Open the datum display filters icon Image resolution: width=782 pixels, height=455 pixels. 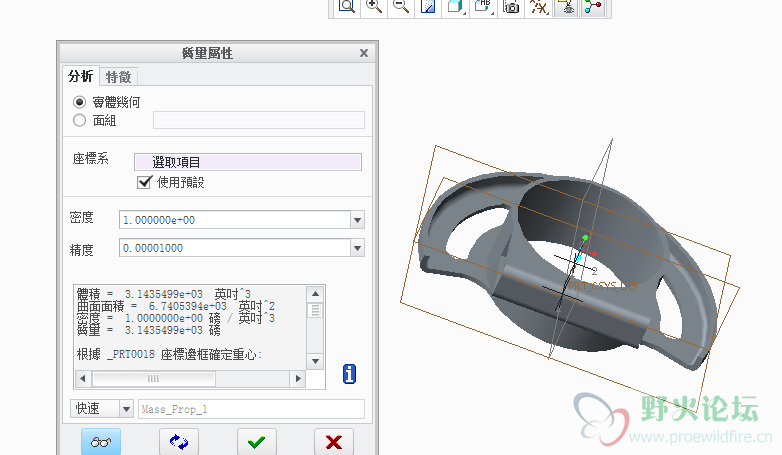(x=539, y=7)
